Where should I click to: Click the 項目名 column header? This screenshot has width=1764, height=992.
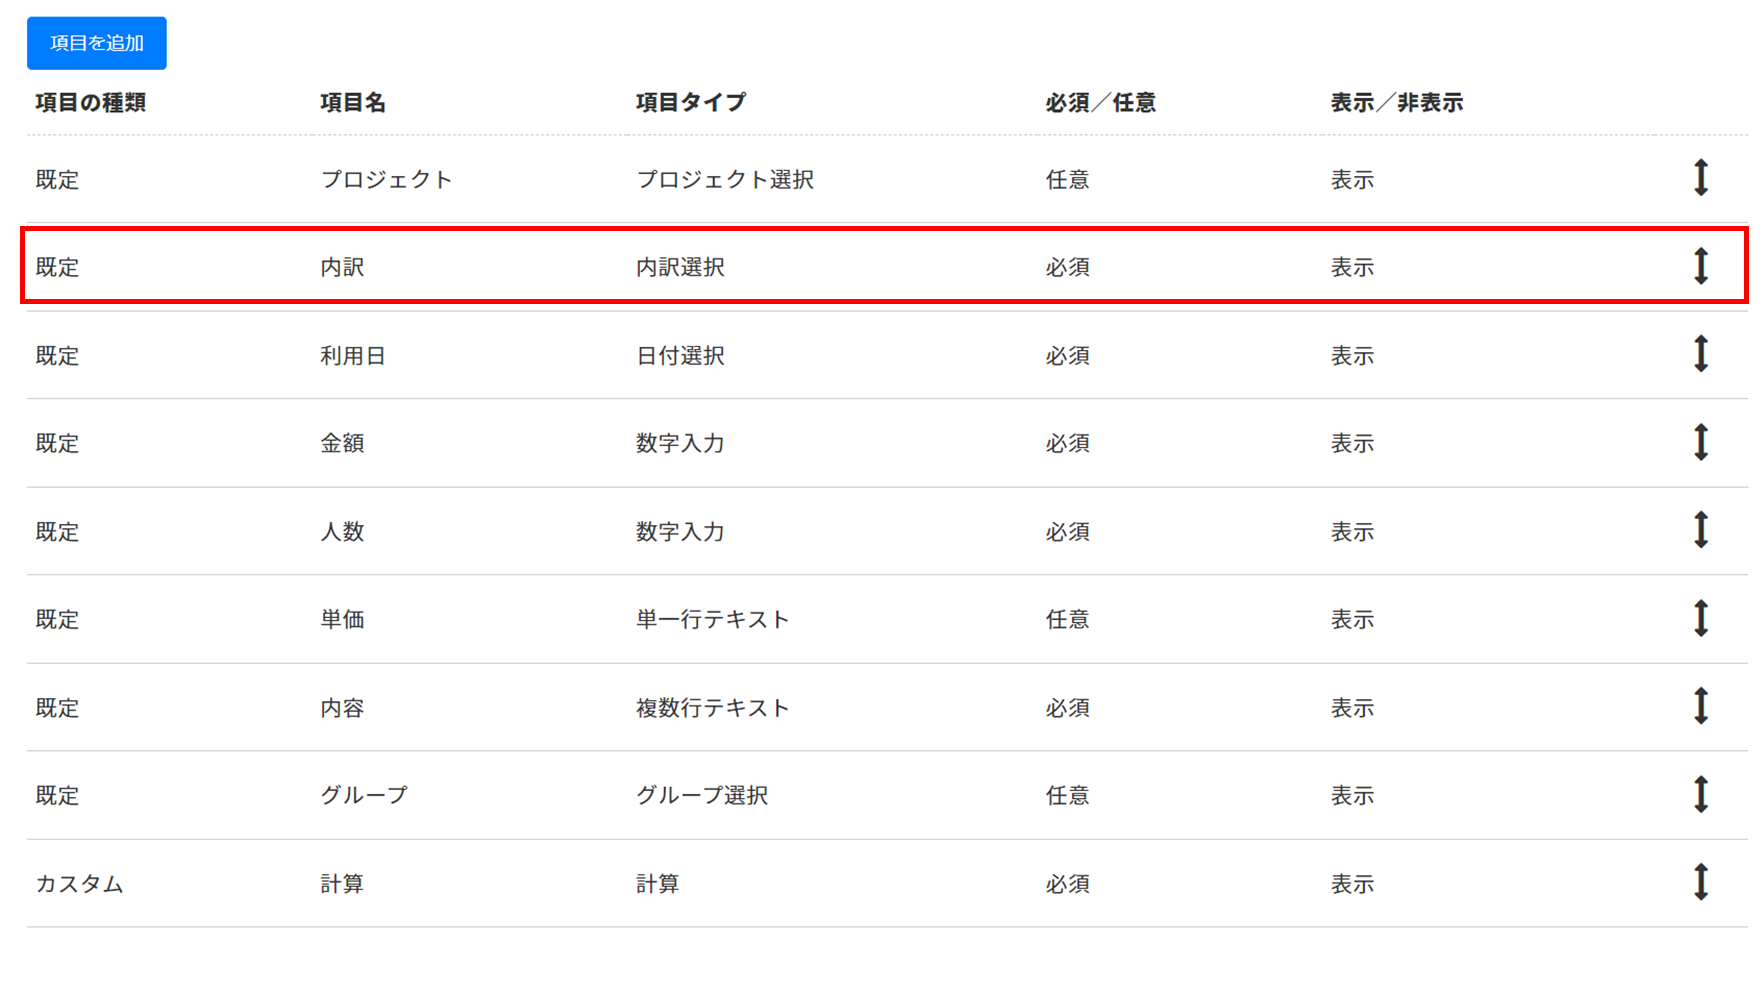(x=353, y=102)
